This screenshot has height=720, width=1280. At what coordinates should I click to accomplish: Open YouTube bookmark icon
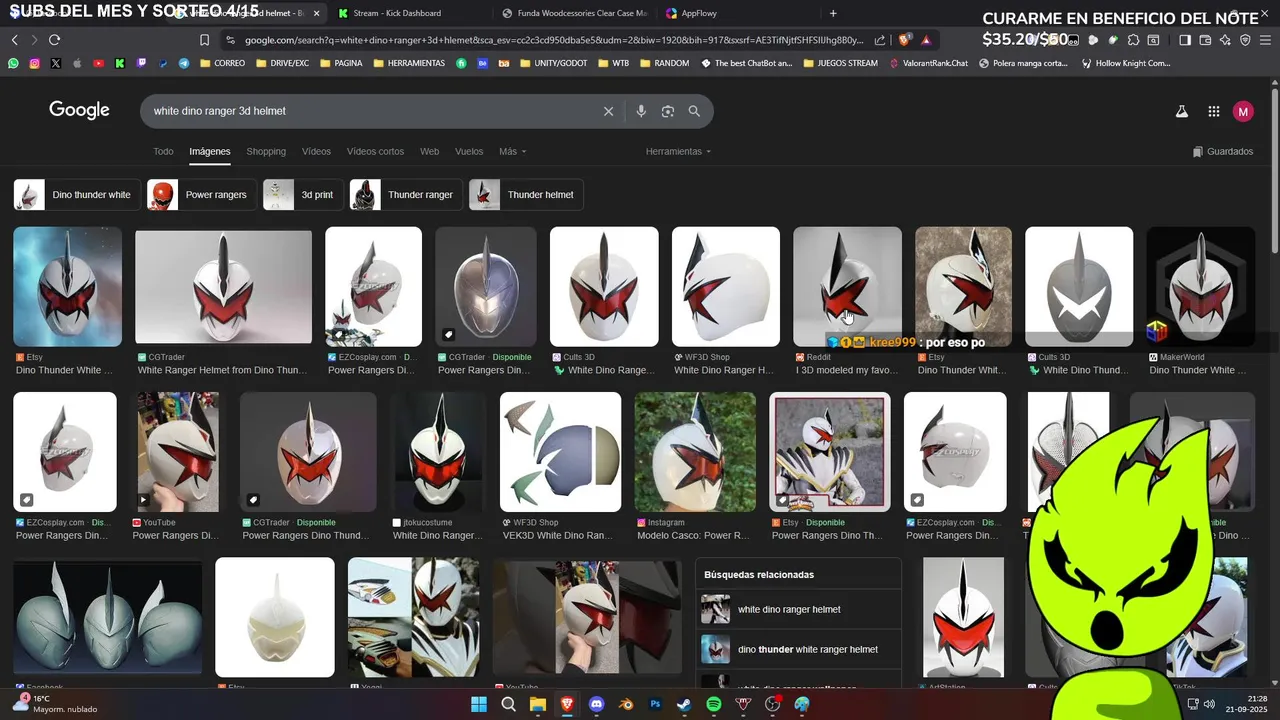(x=98, y=63)
